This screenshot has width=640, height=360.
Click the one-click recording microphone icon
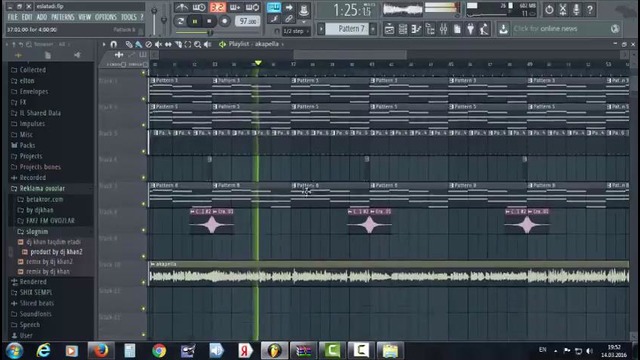(576, 10)
